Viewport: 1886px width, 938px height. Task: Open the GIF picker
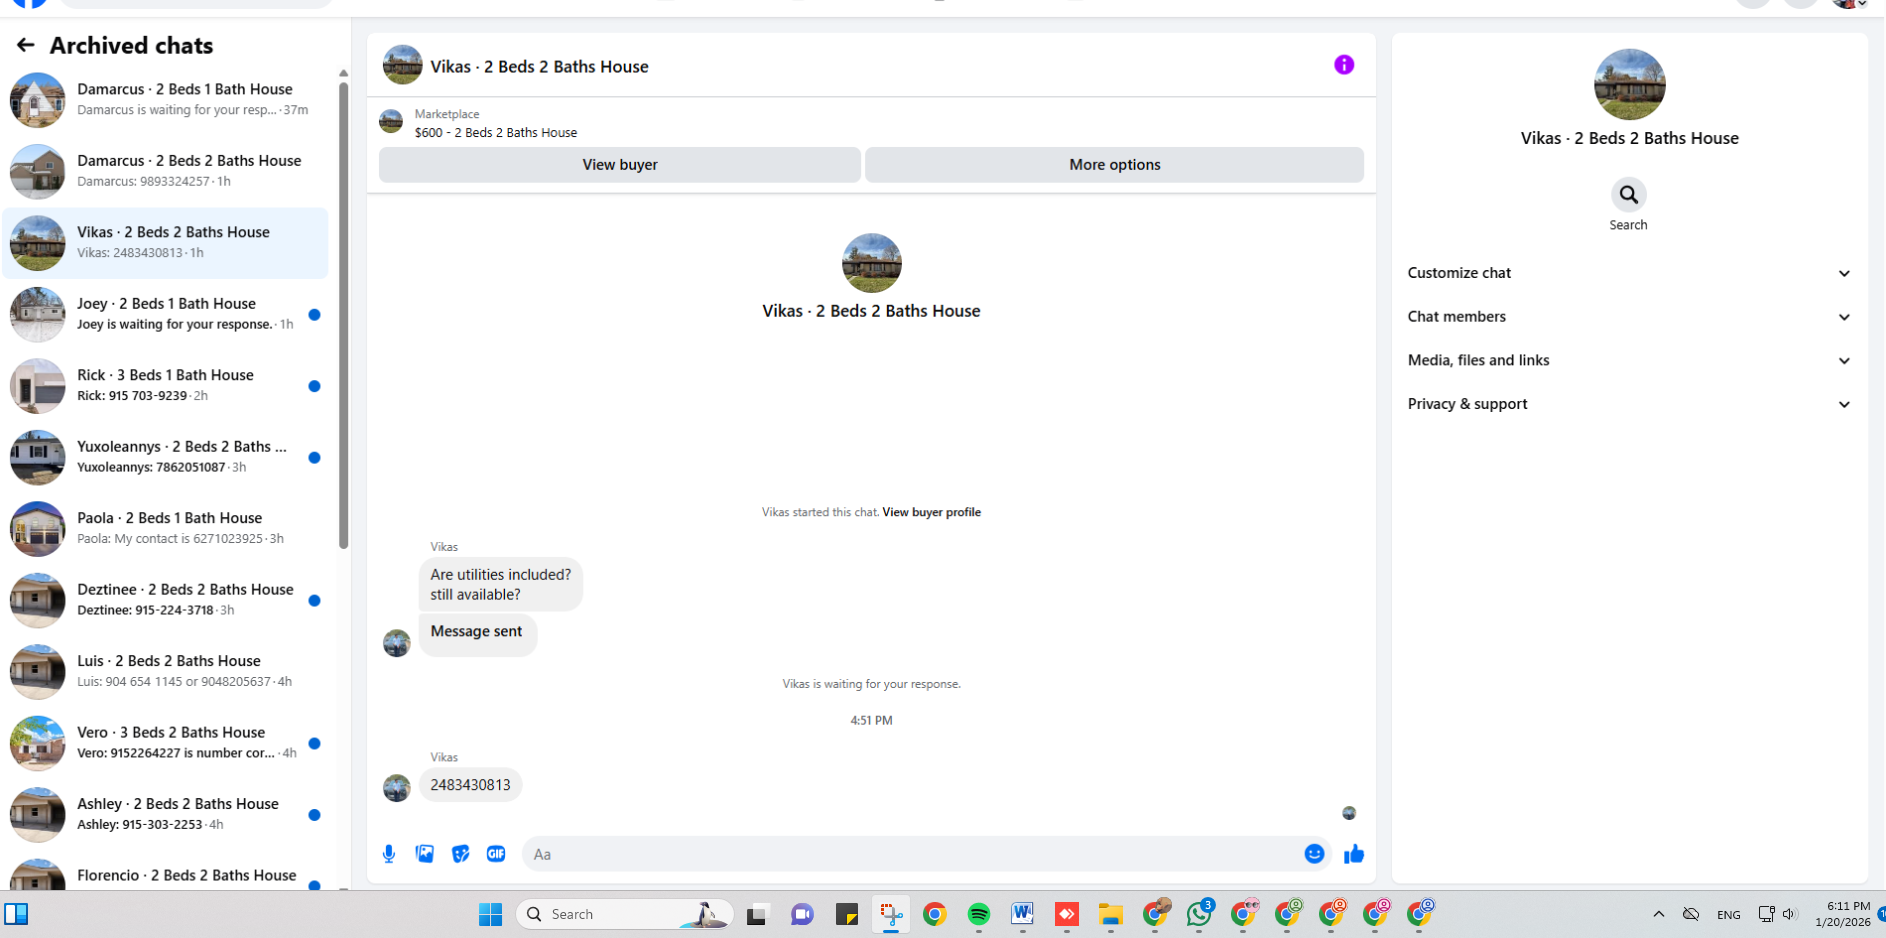pos(496,854)
